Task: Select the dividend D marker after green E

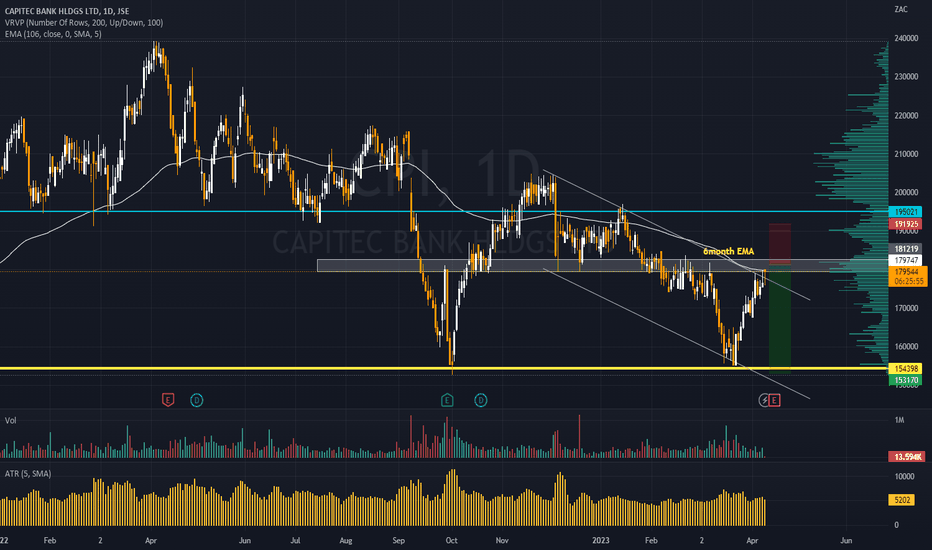Action: (x=480, y=400)
